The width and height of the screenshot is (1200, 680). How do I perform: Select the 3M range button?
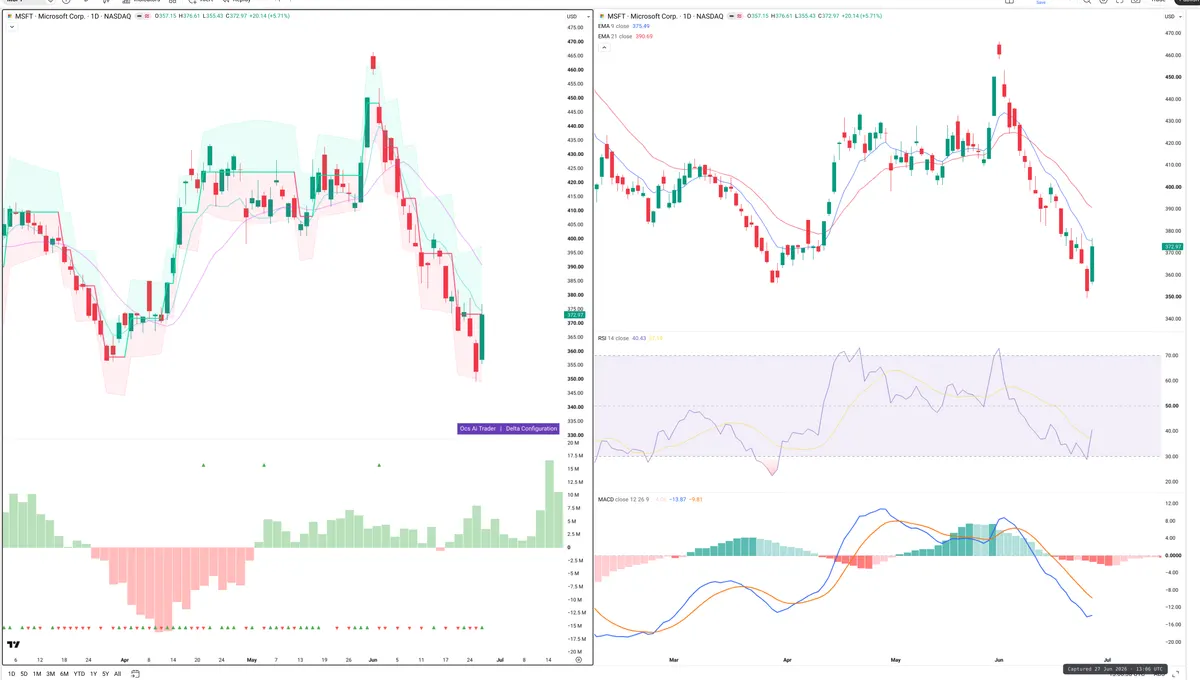[50, 674]
